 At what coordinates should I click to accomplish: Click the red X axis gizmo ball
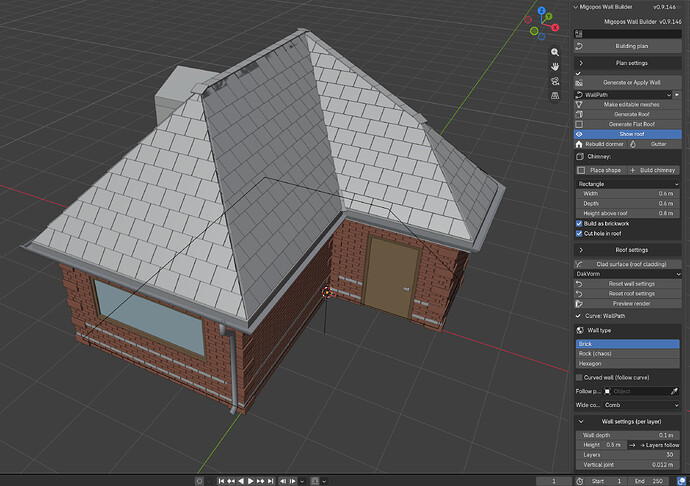555,28
